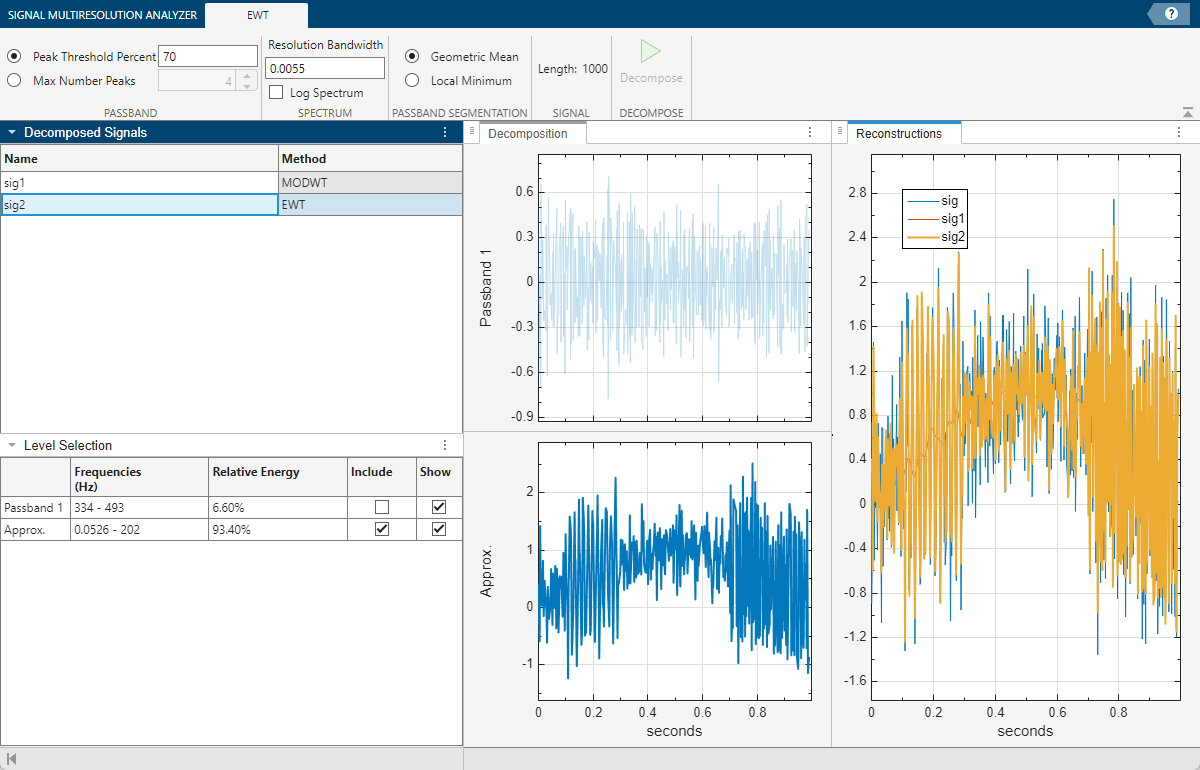The height and width of the screenshot is (770, 1200).
Task: Click the Max Number Peaks up stepper arrow
Action: coord(247,74)
